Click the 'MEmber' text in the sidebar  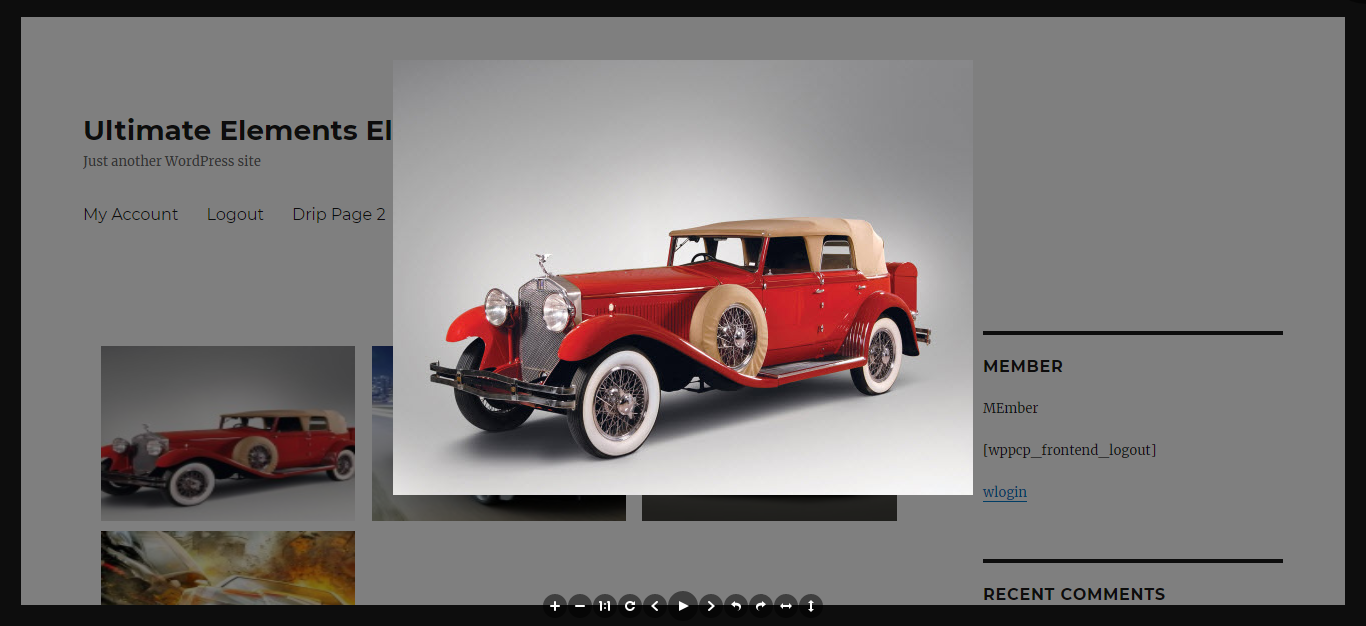(1011, 408)
